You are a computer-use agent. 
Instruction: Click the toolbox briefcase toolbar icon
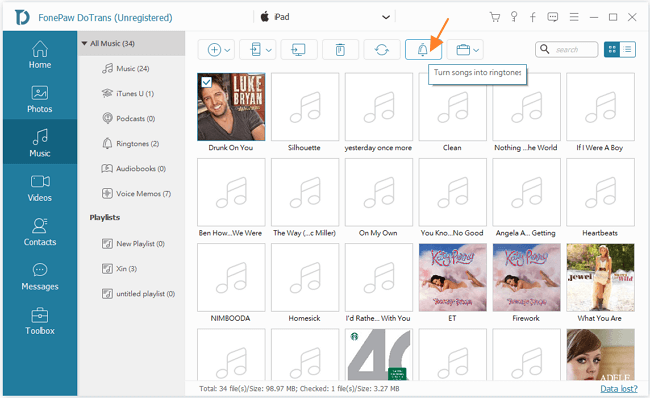tap(463, 50)
